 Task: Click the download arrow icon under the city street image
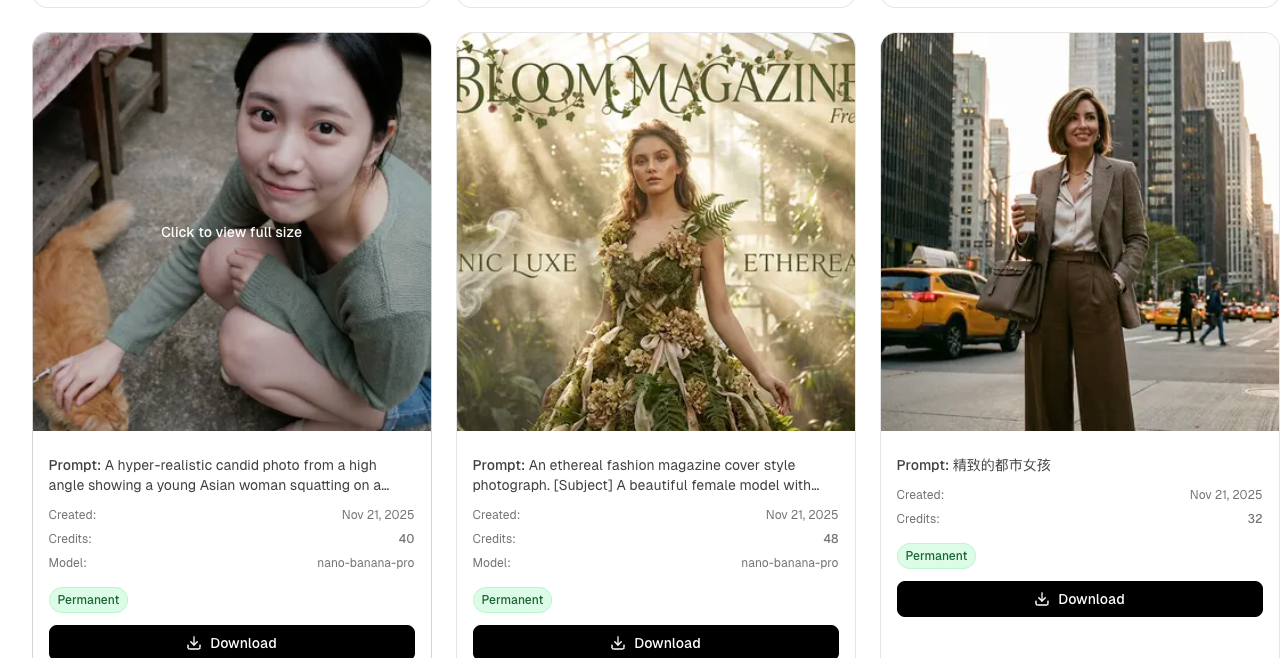coord(1042,599)
